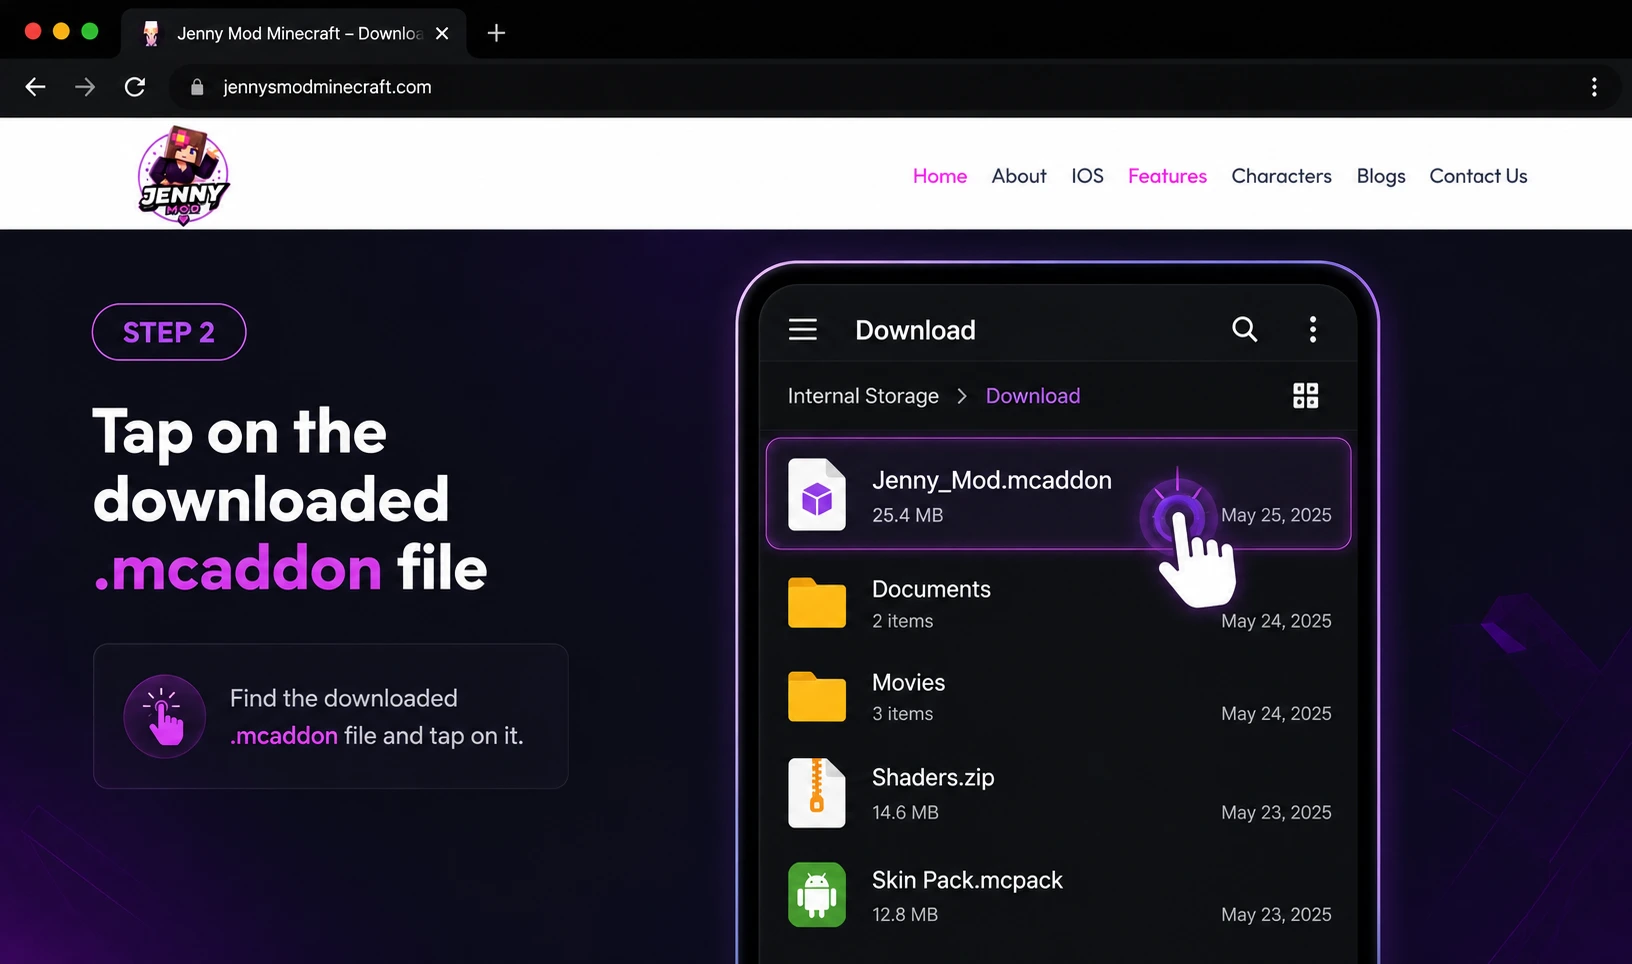Click the Download title in phone header
The image size is (1632, 964).
coord(915,330)
